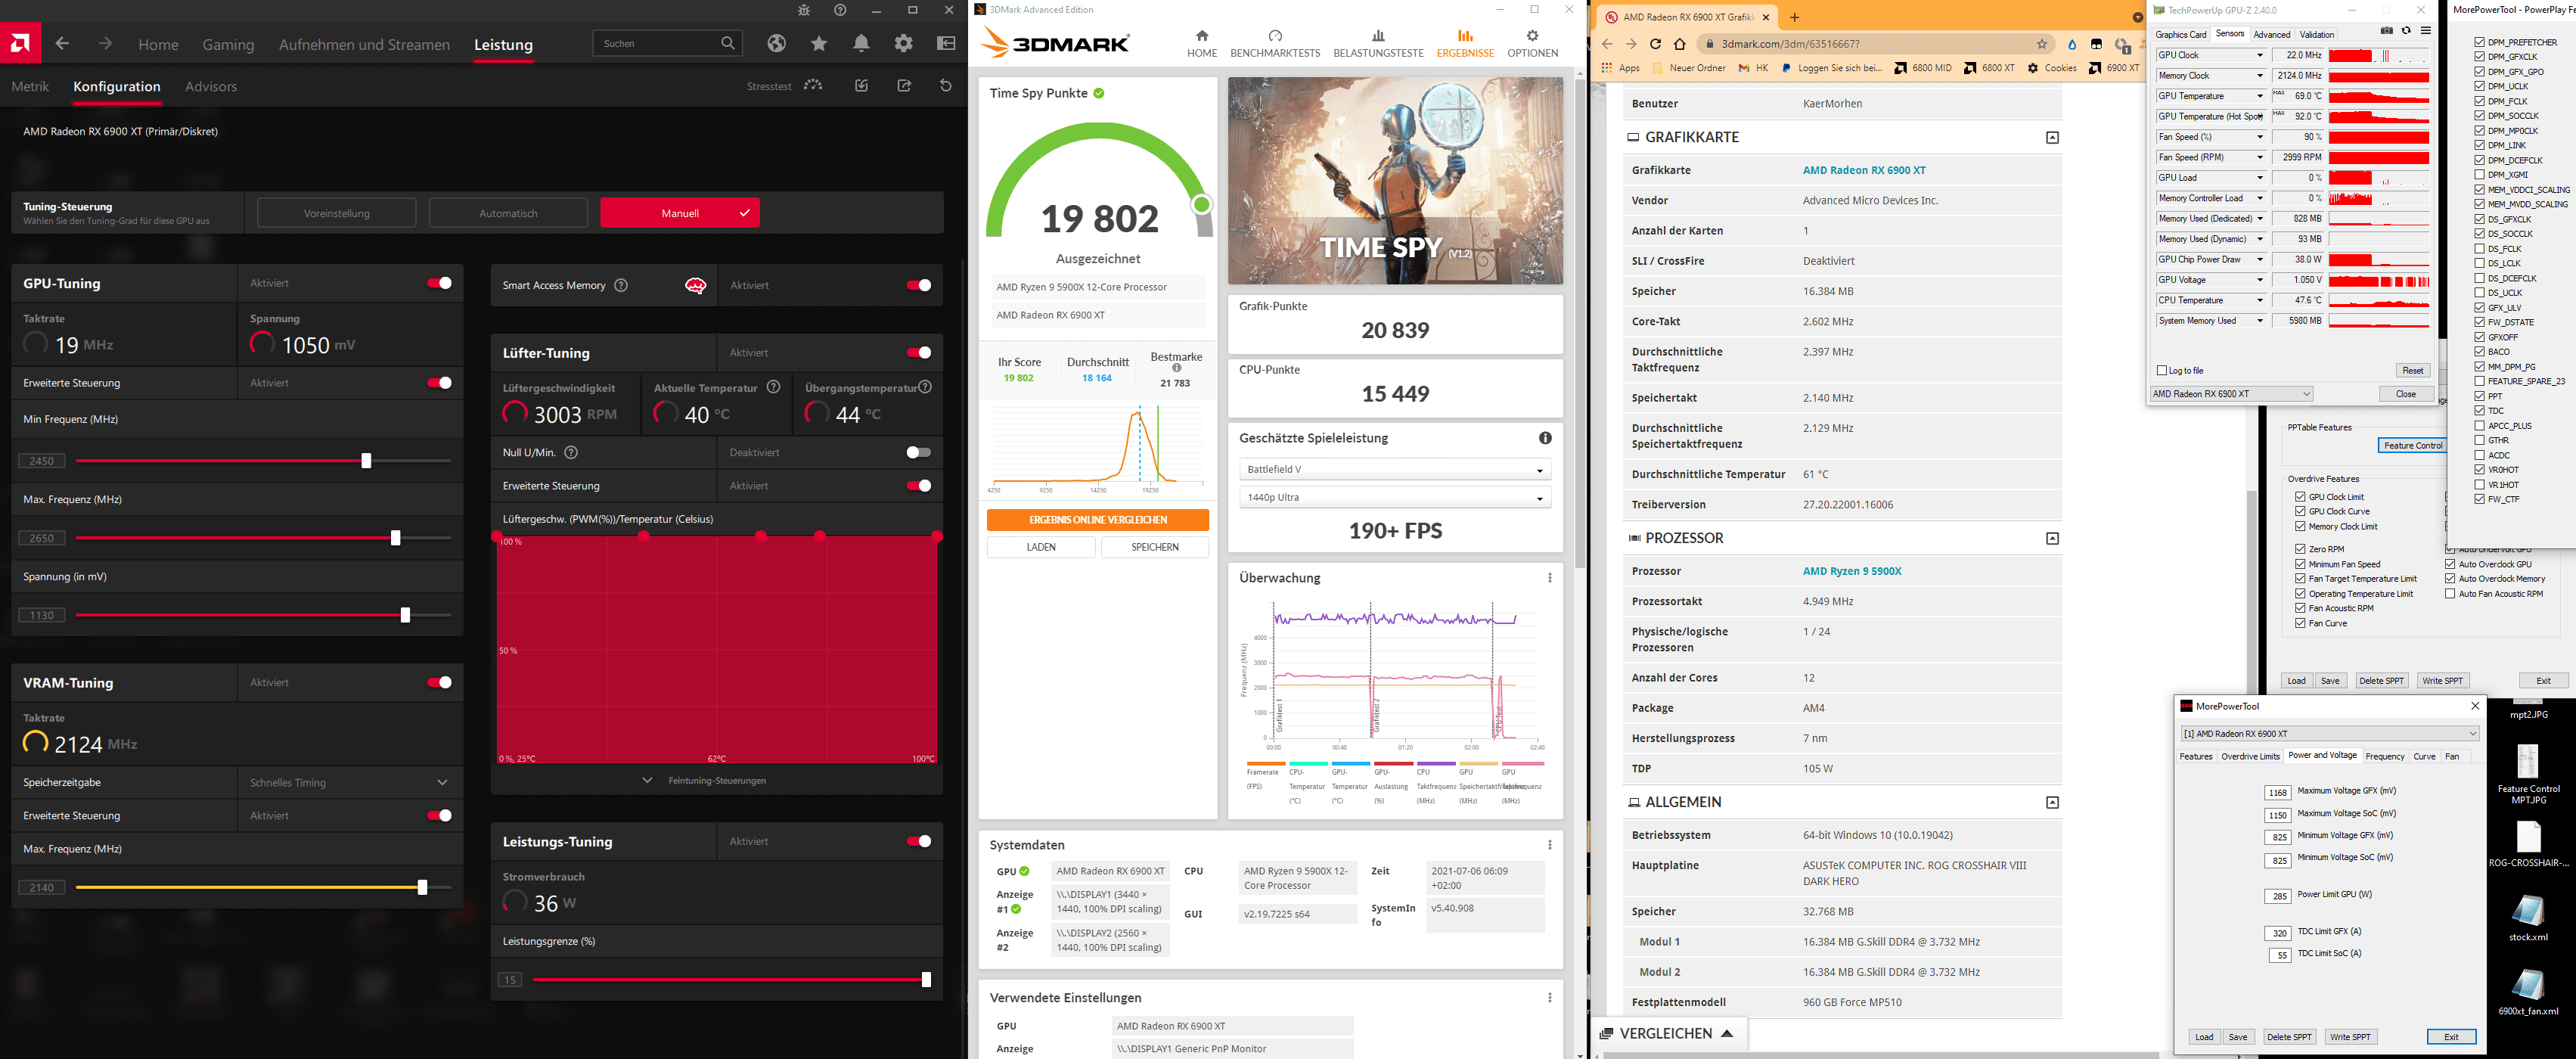This screenshot has width=2576, height=1059.
Task: Click the Leistungsgrenze (%) slider handle
Action: 926,979
